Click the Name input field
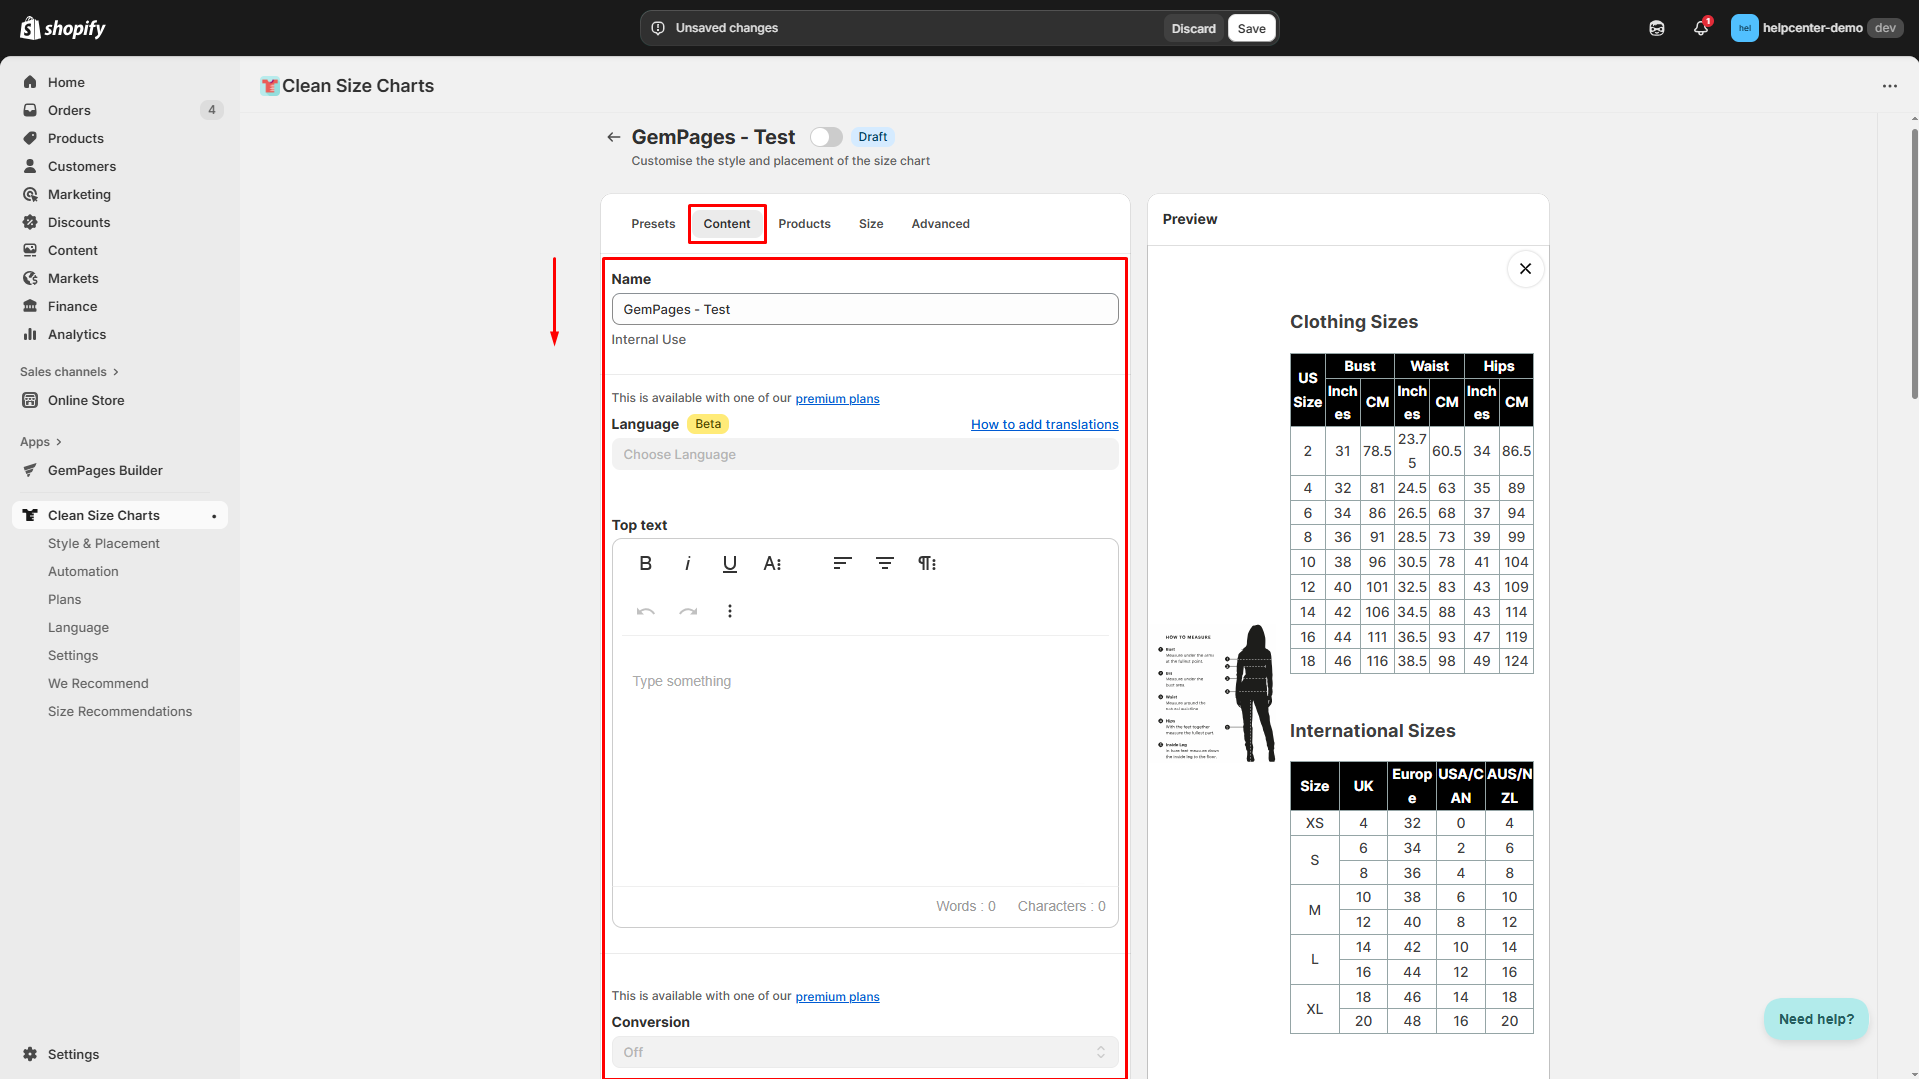This screenshot has height=1079, width=1919. tap(864, 310)
